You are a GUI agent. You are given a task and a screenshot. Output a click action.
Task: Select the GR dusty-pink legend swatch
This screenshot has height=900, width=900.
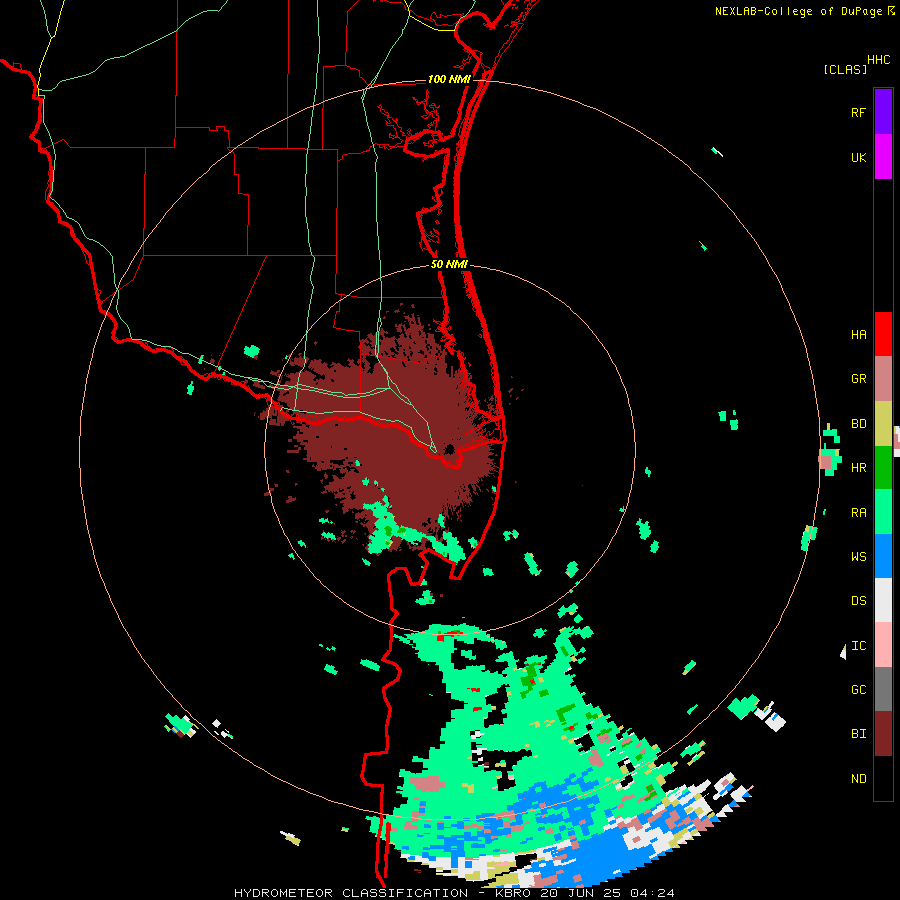(x=883, y=379)
